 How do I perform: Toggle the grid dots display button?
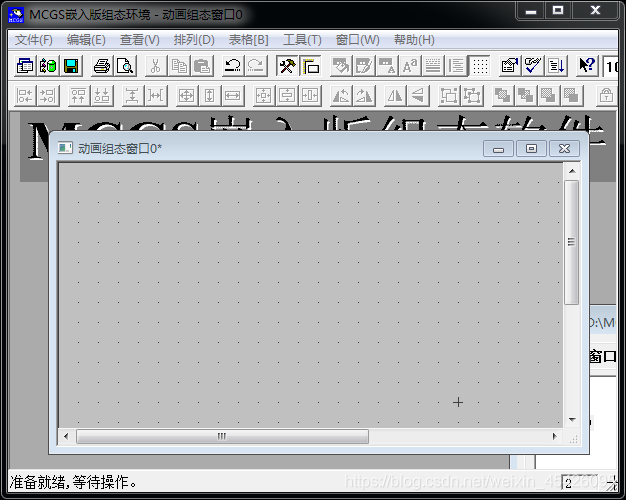click(479, 66)
